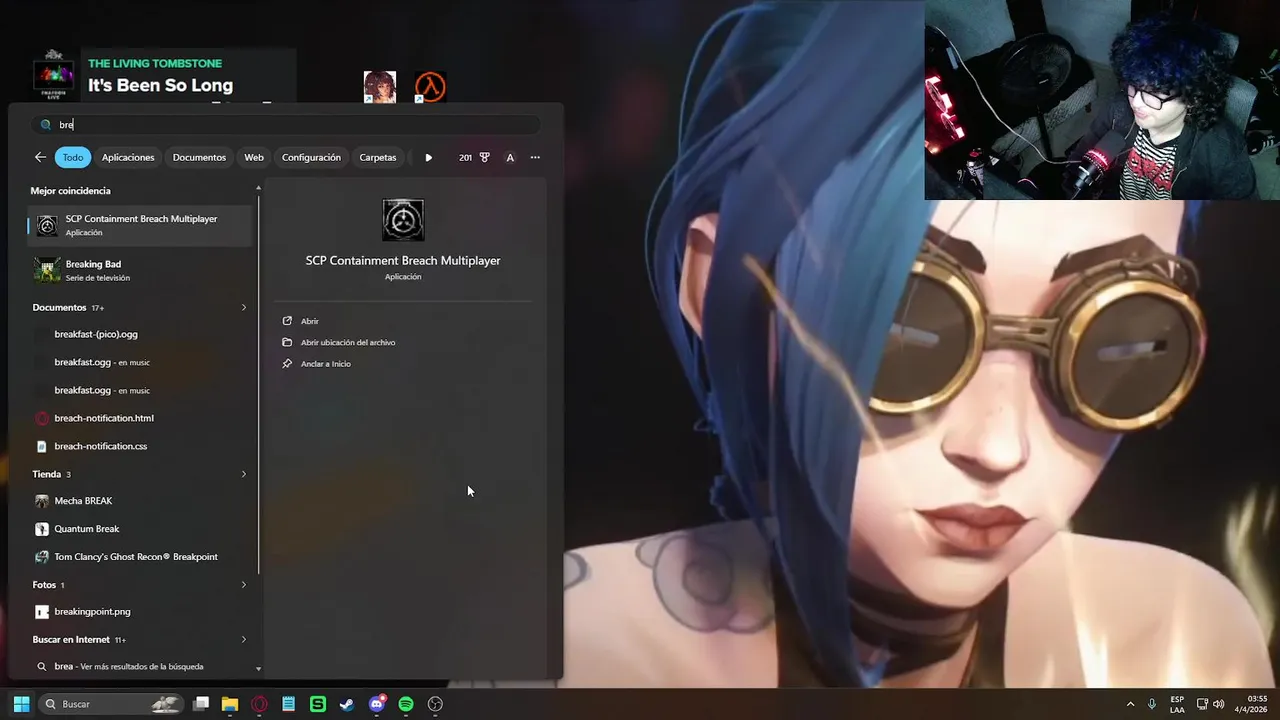Select the Todo filter tab
Viewport: 1280px width, 720px height.
pos(73,157)
